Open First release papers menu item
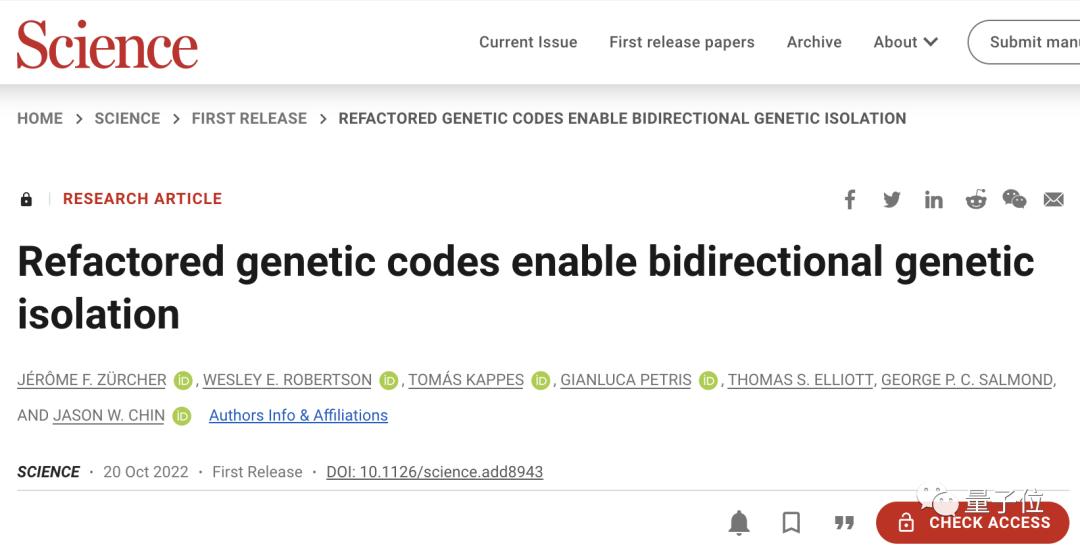 coord(682,42)
